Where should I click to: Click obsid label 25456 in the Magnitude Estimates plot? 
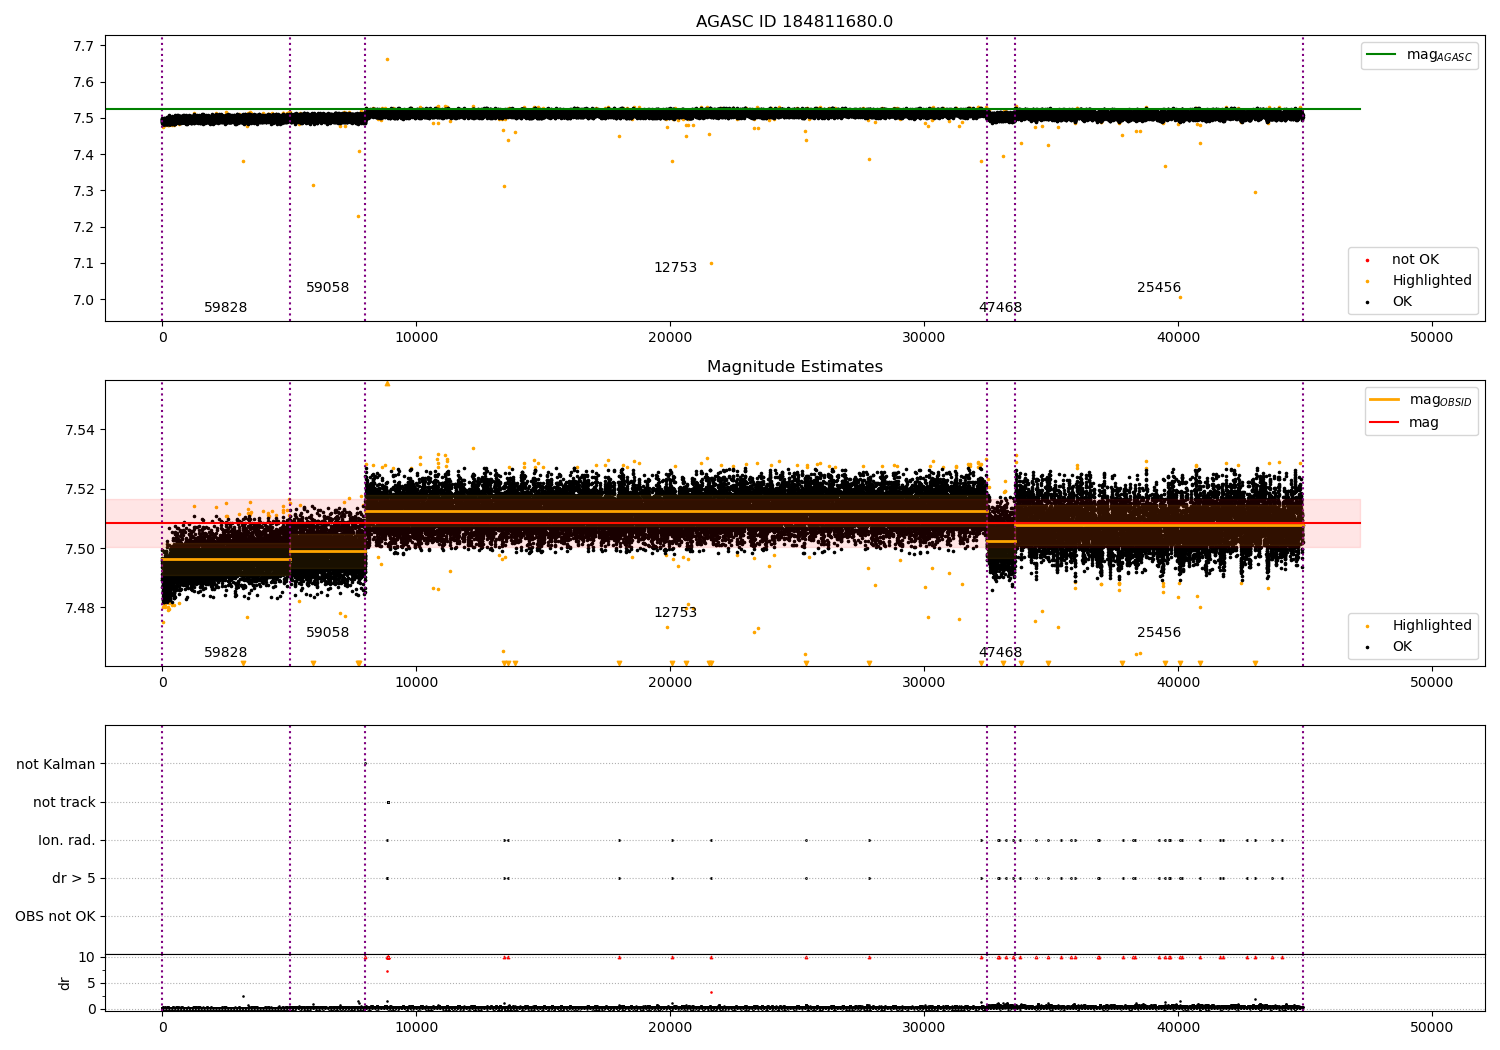pos(1158,633)
